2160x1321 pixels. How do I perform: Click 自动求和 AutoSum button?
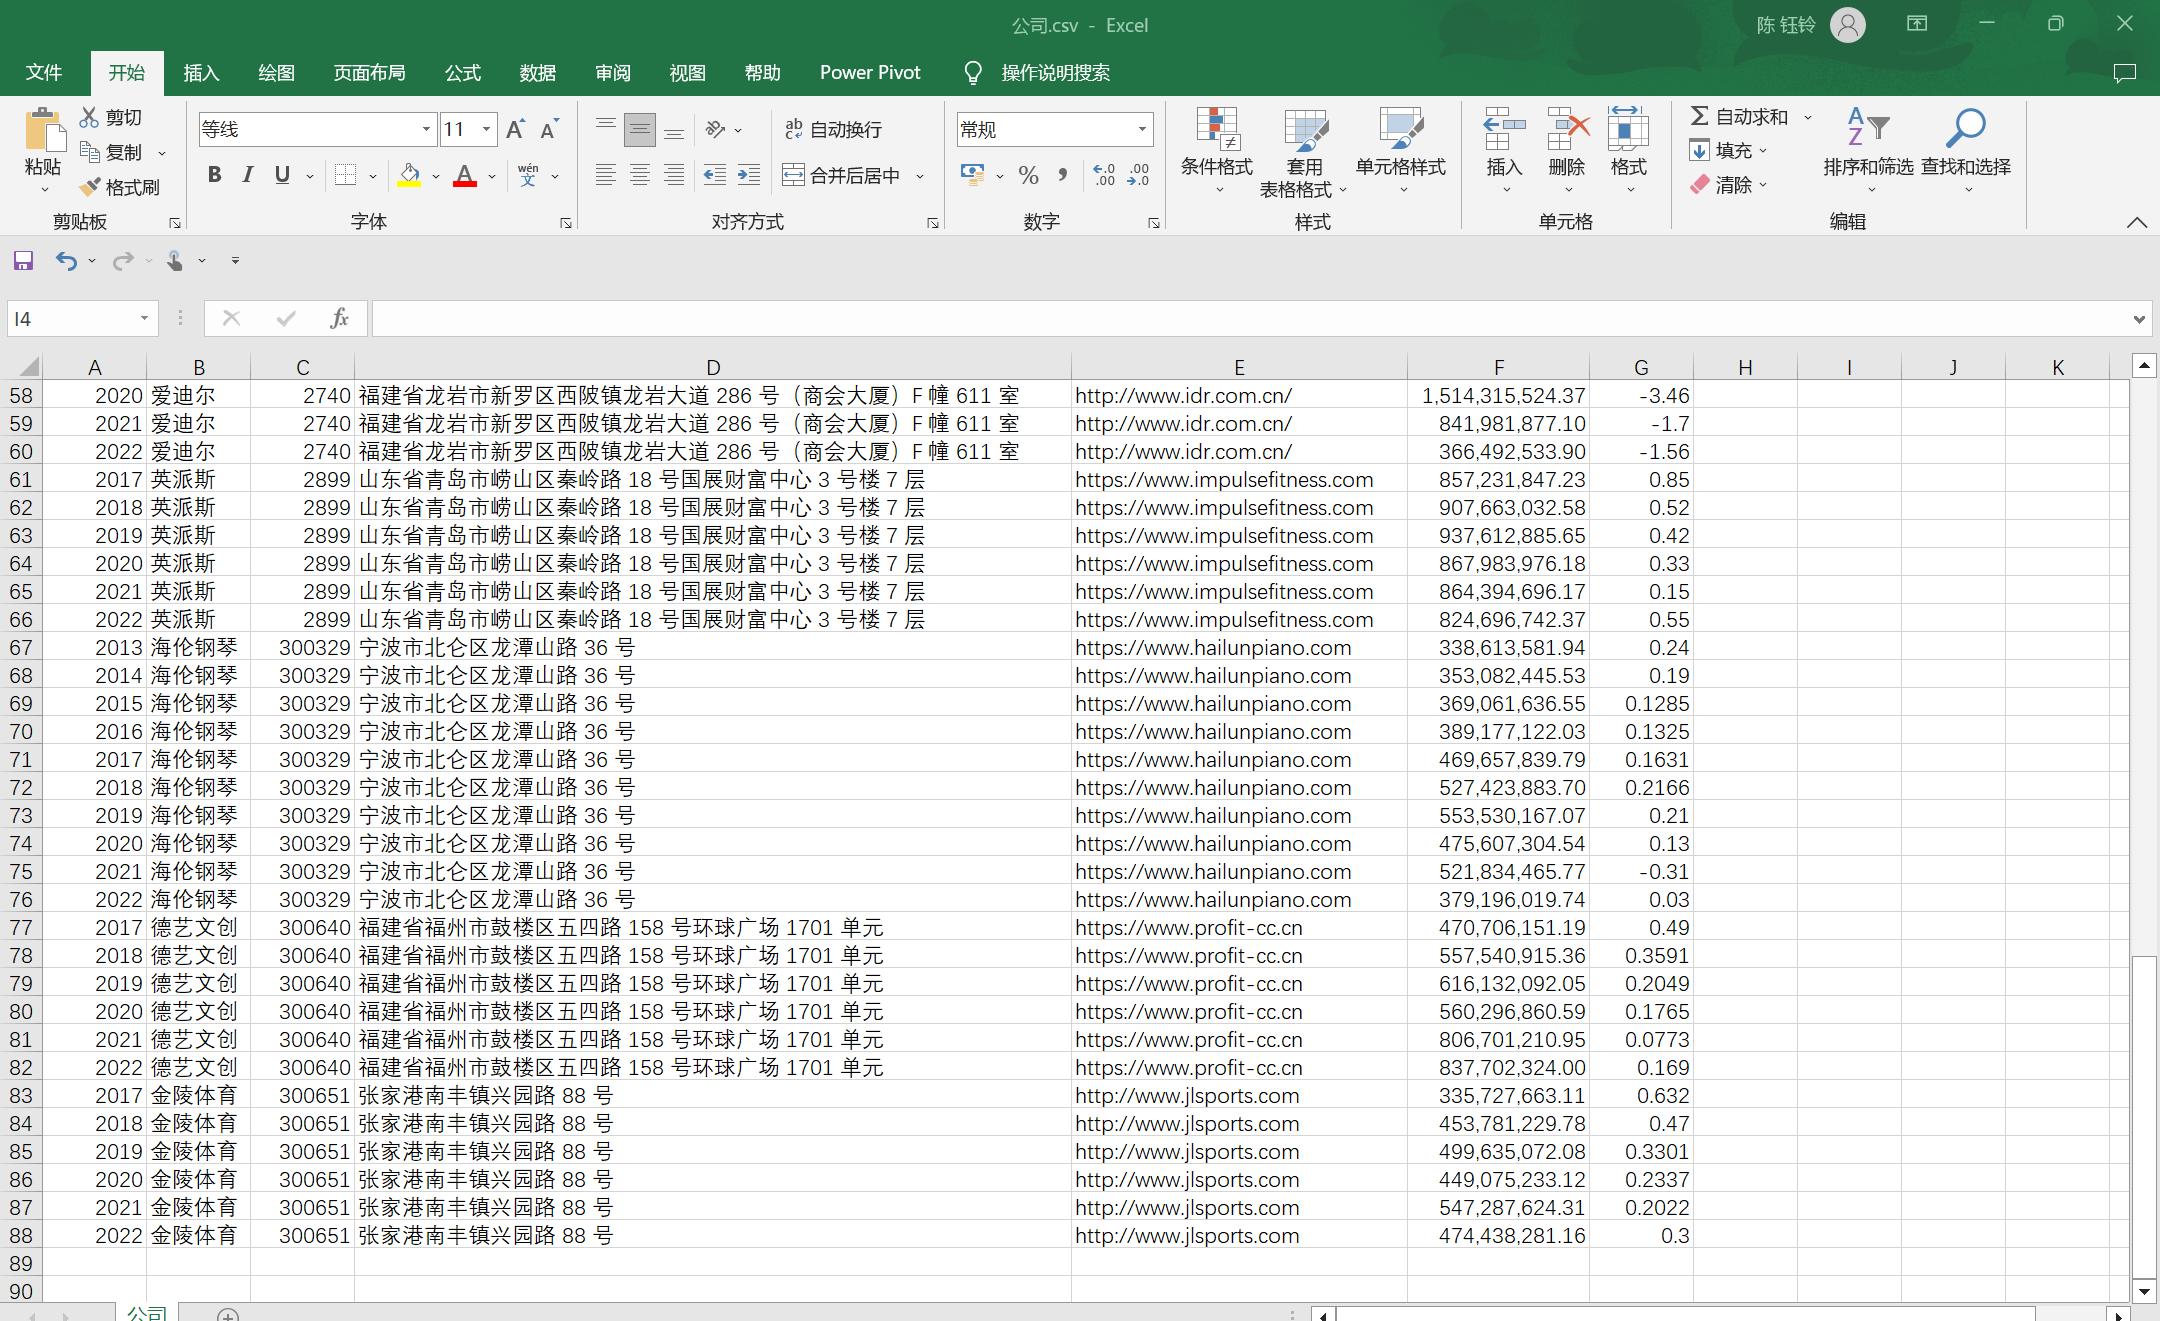pyautogui.click(x=1740, y=117)
